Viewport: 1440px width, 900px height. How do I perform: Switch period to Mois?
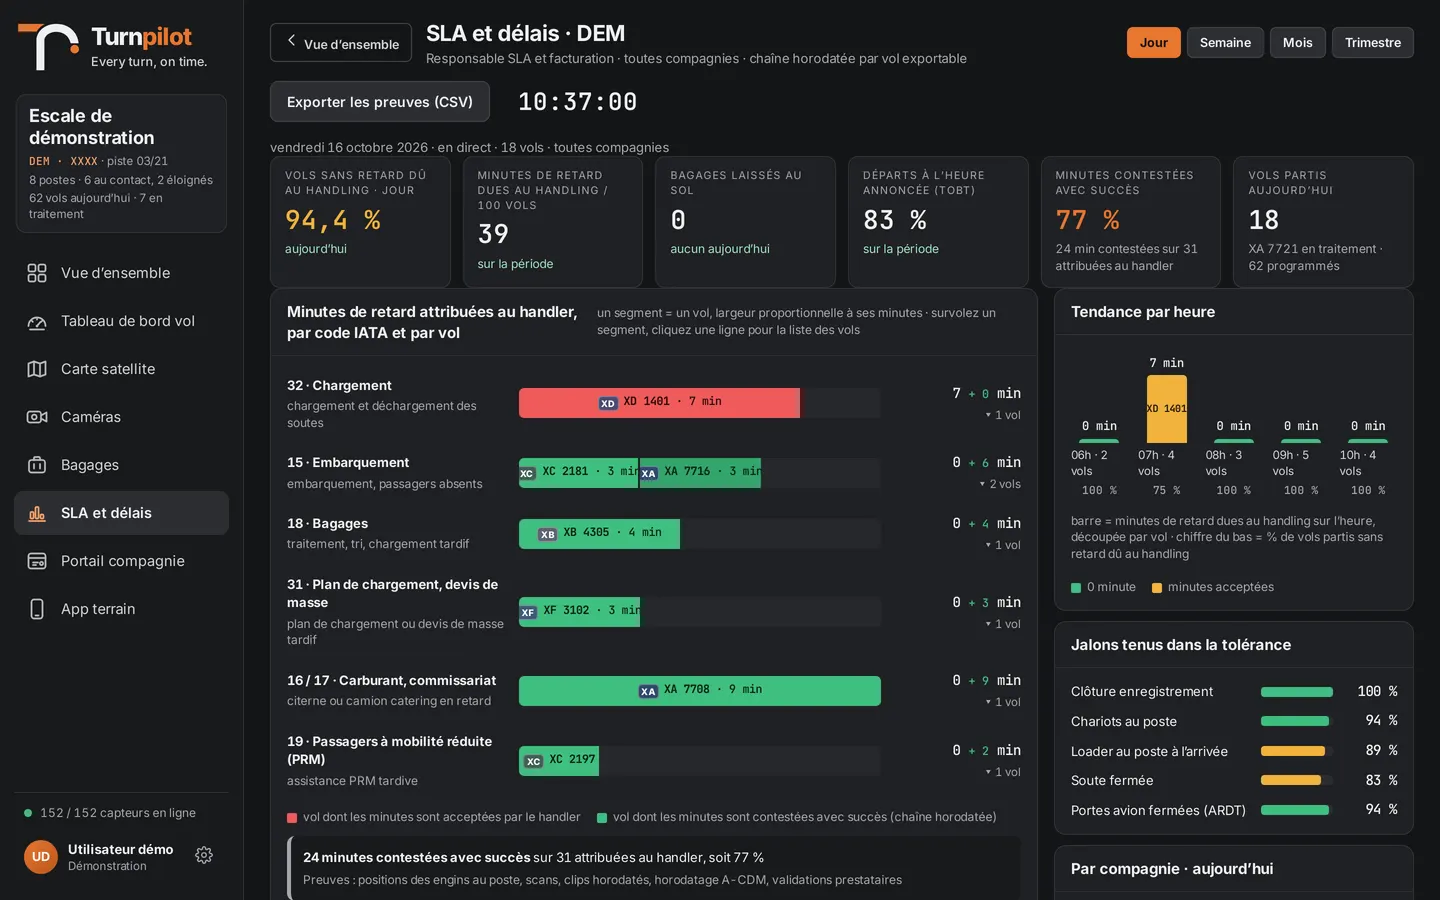point(1298,42)
